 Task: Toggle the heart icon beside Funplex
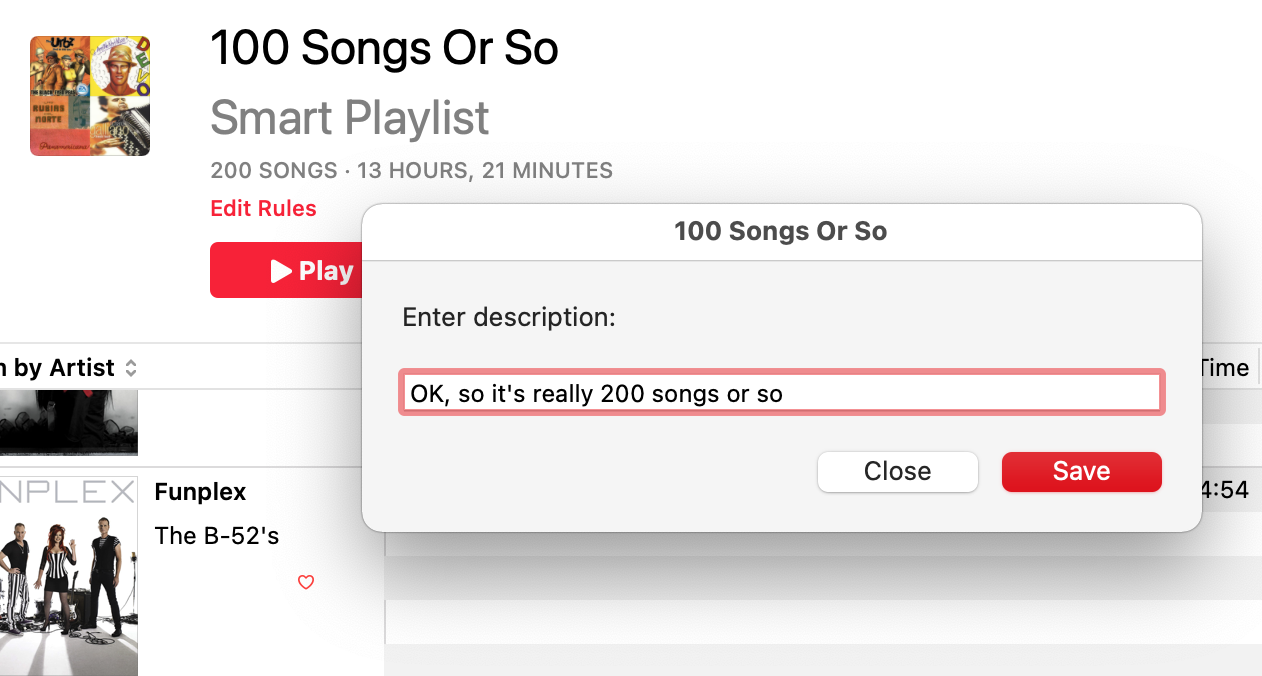(x=306, y=582)
